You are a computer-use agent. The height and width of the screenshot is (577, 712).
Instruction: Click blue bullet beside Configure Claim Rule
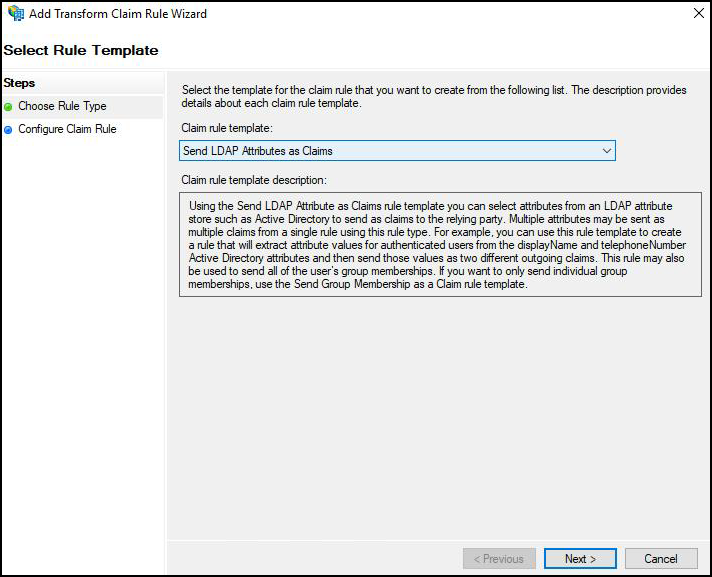(x=9, y=130)
